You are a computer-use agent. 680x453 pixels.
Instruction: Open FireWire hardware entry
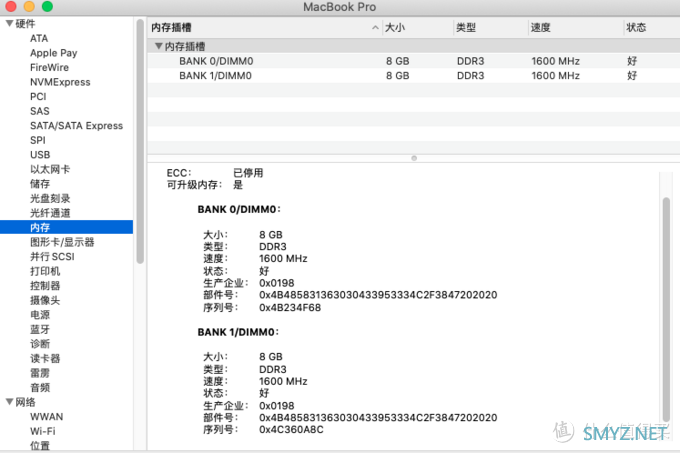[x=49, y=68]
